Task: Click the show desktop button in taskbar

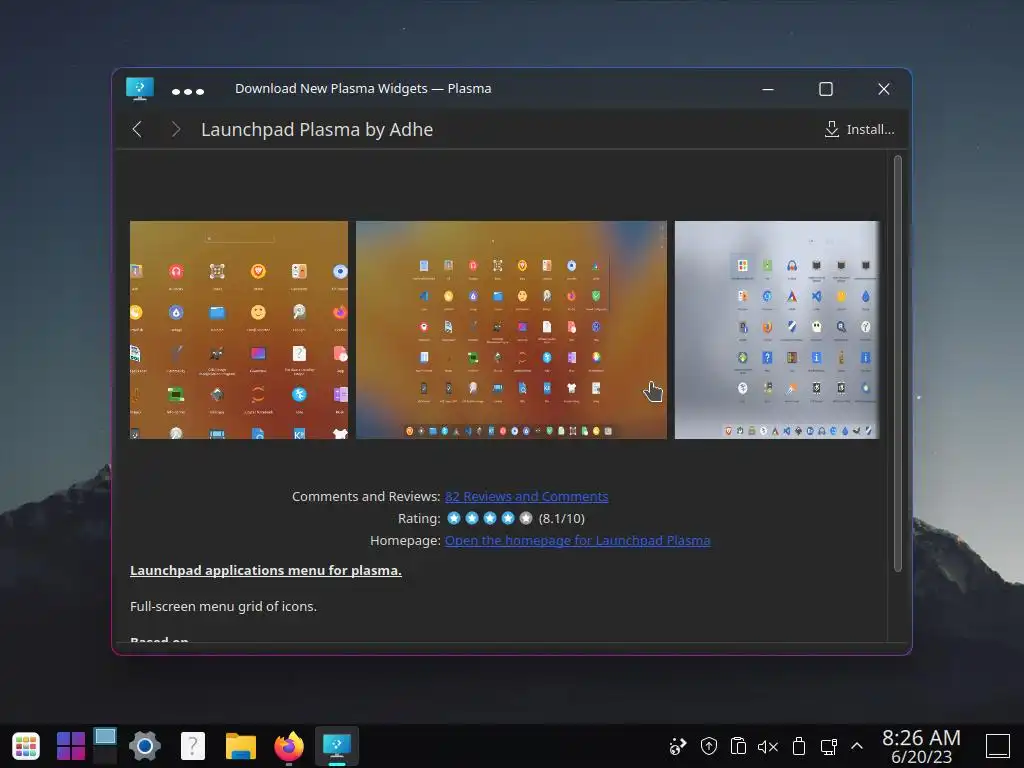Action: (x=998, y=746)
